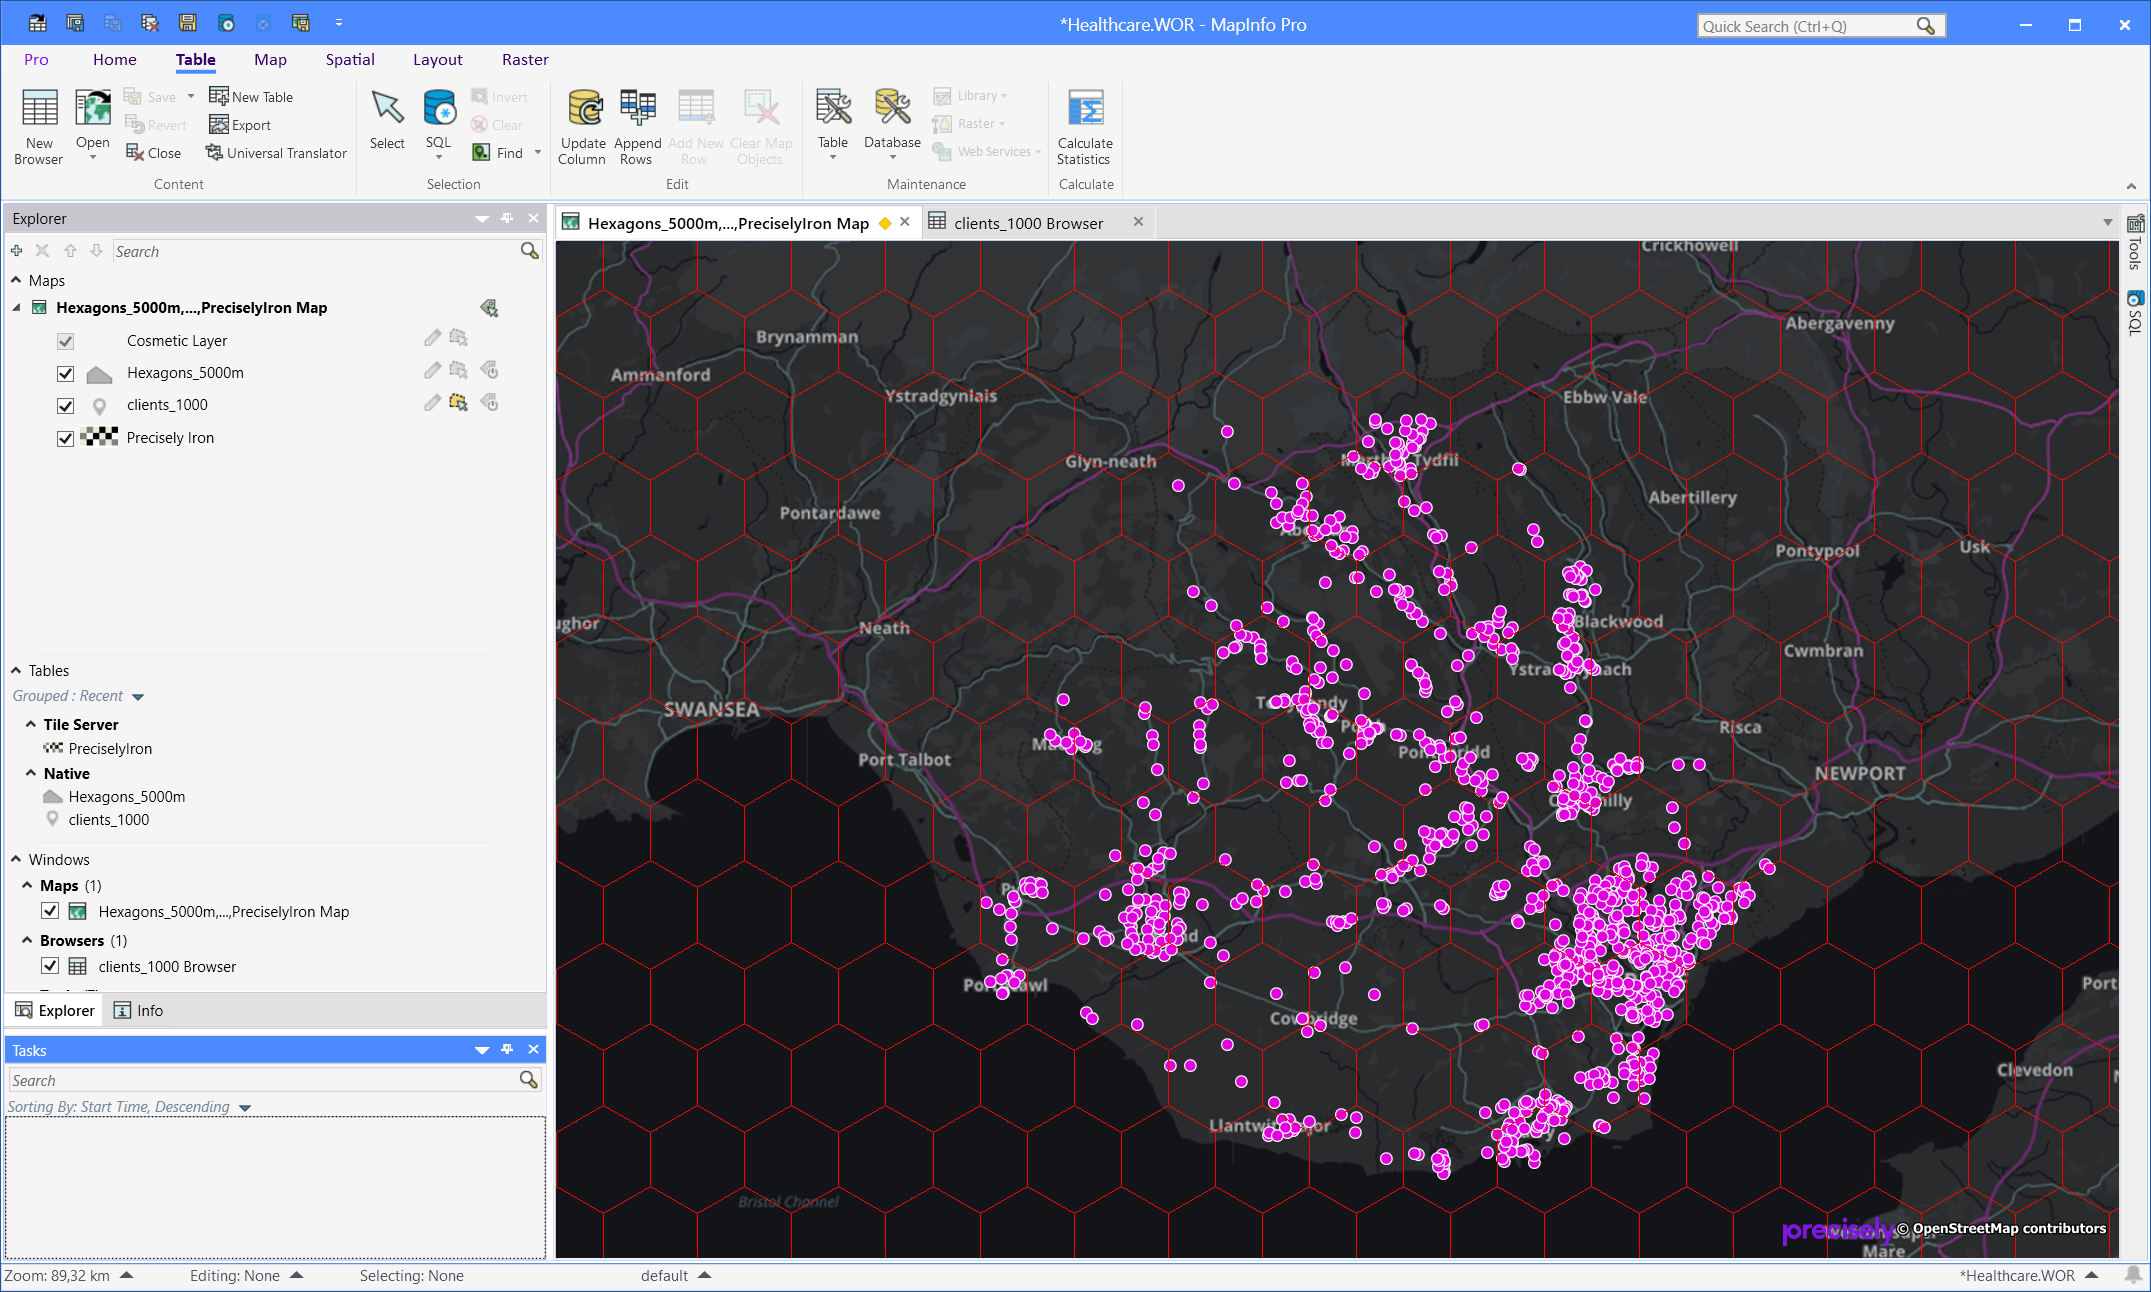Viewport: 2151px width, 1292px height.
Task: Collapse the Tile Server group
Action: click(x=31, y=724)
